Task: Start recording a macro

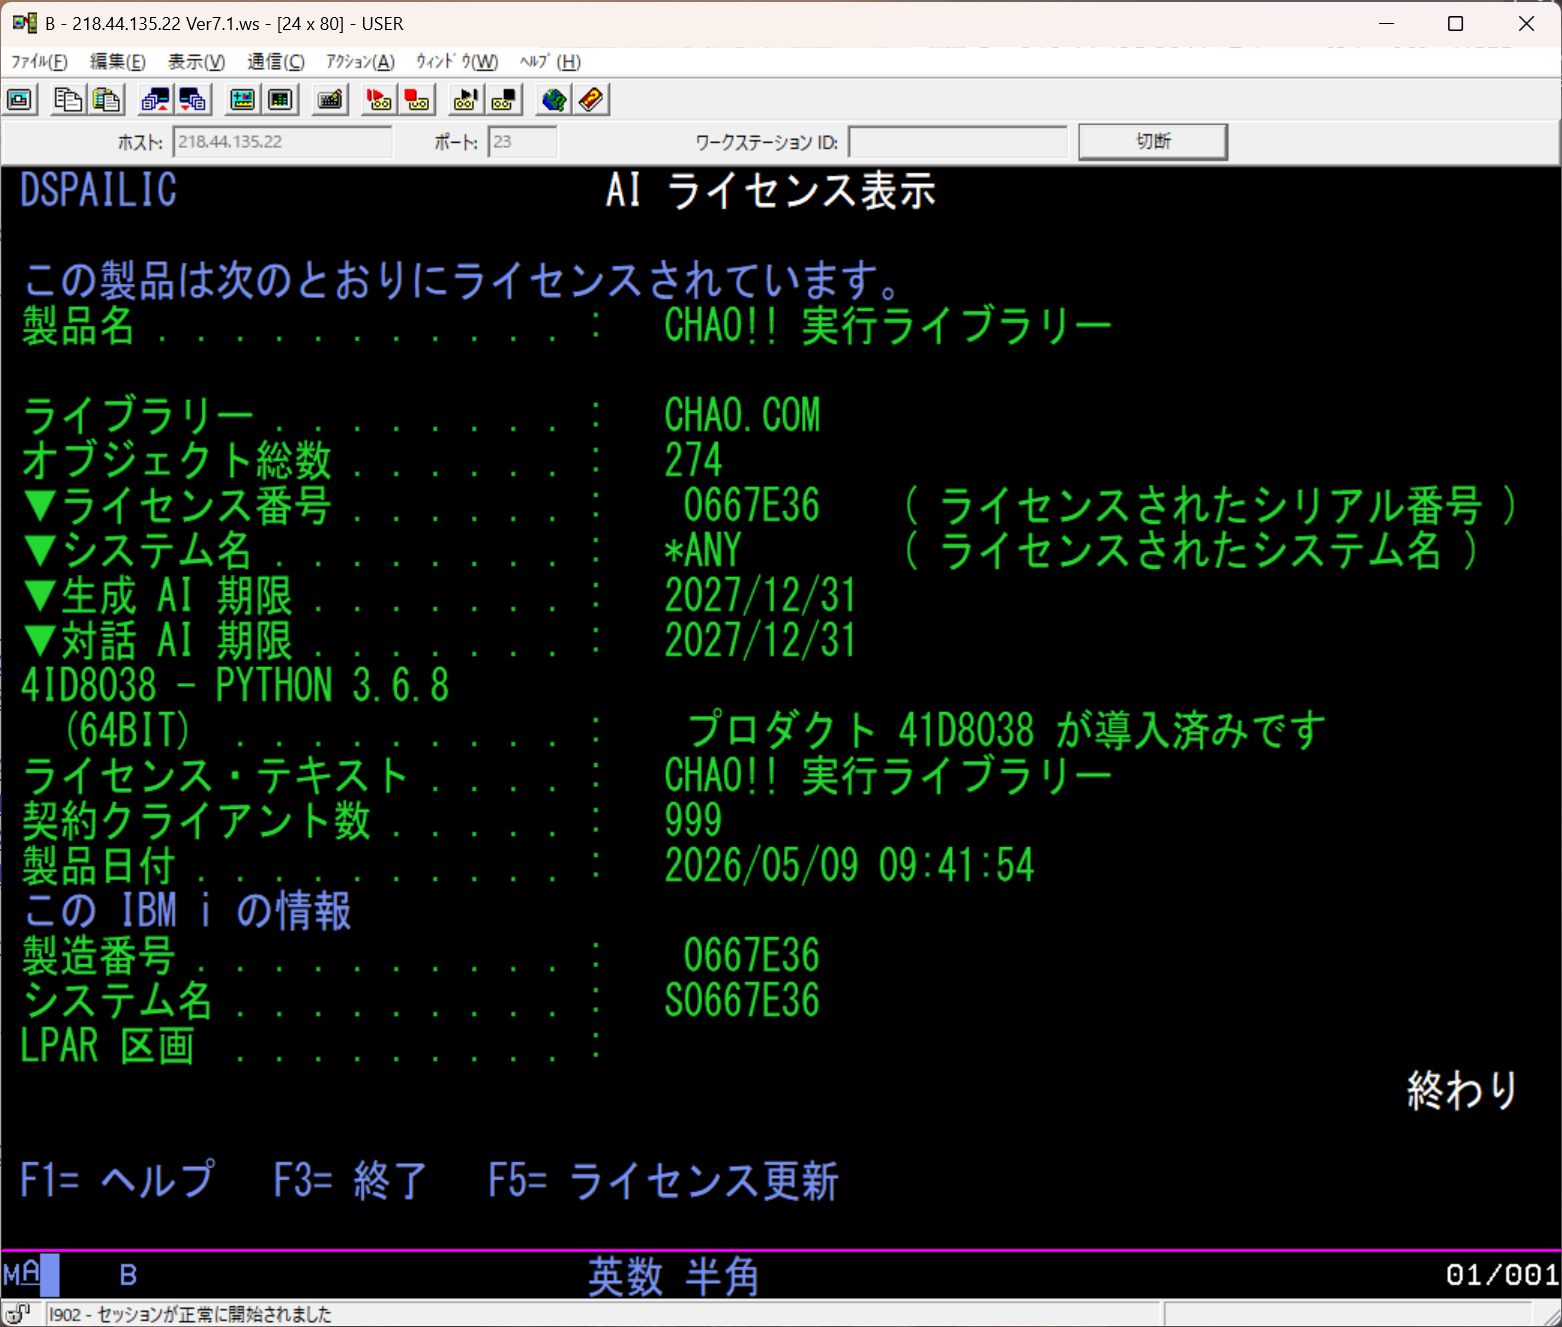Action: tap(379, 100)
